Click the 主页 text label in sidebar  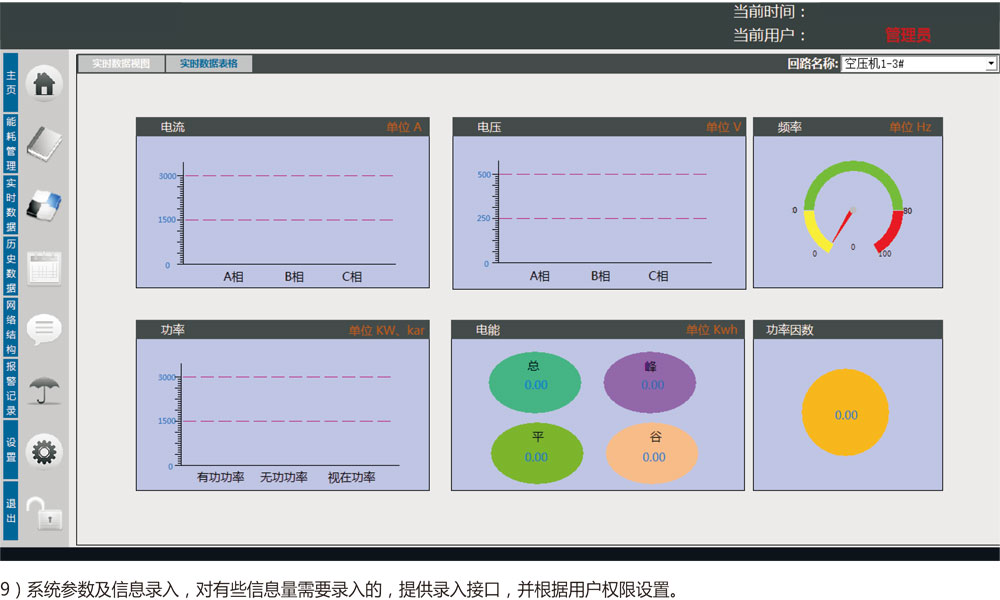click(11, 83)
